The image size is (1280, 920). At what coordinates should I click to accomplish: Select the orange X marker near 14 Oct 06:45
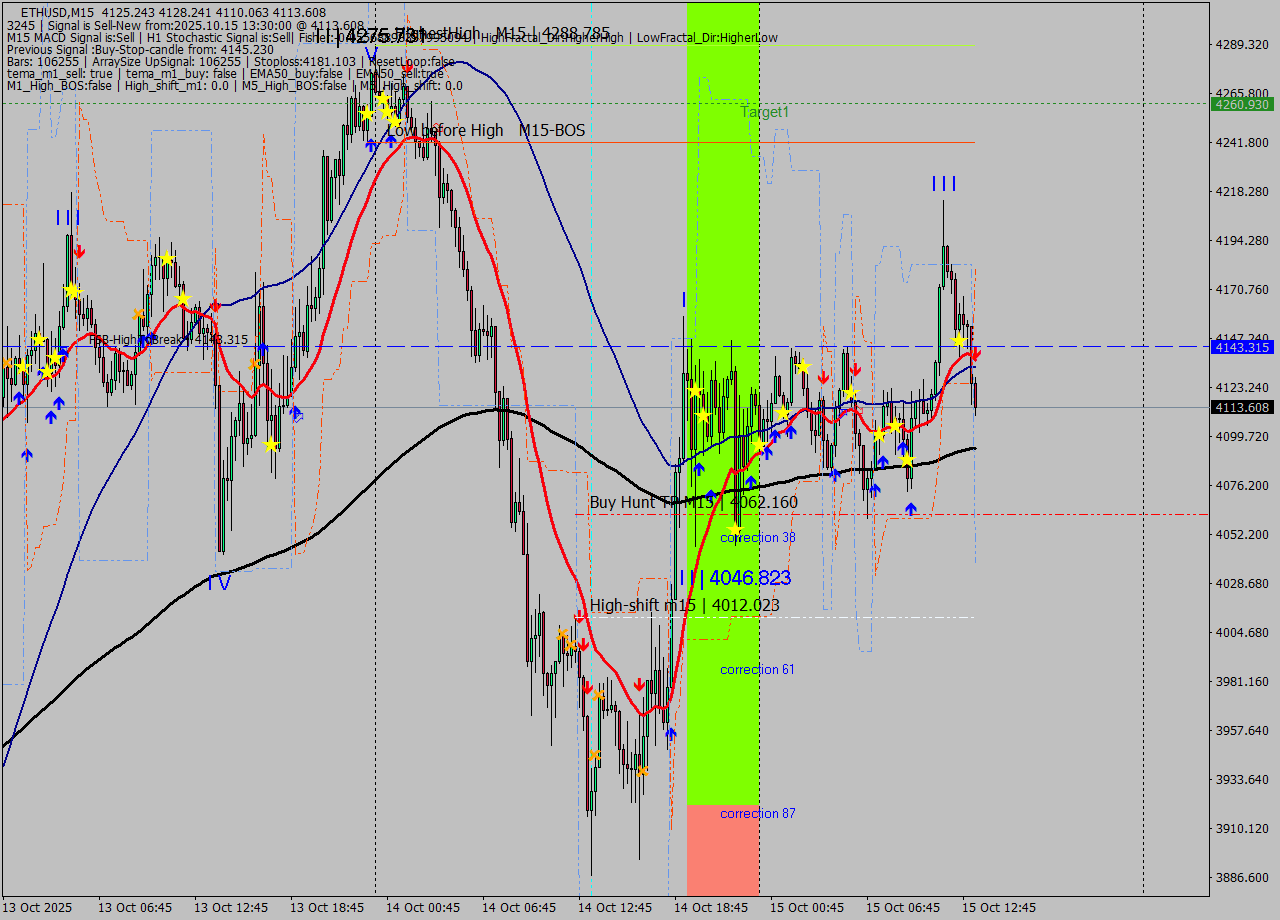[563, 633]
